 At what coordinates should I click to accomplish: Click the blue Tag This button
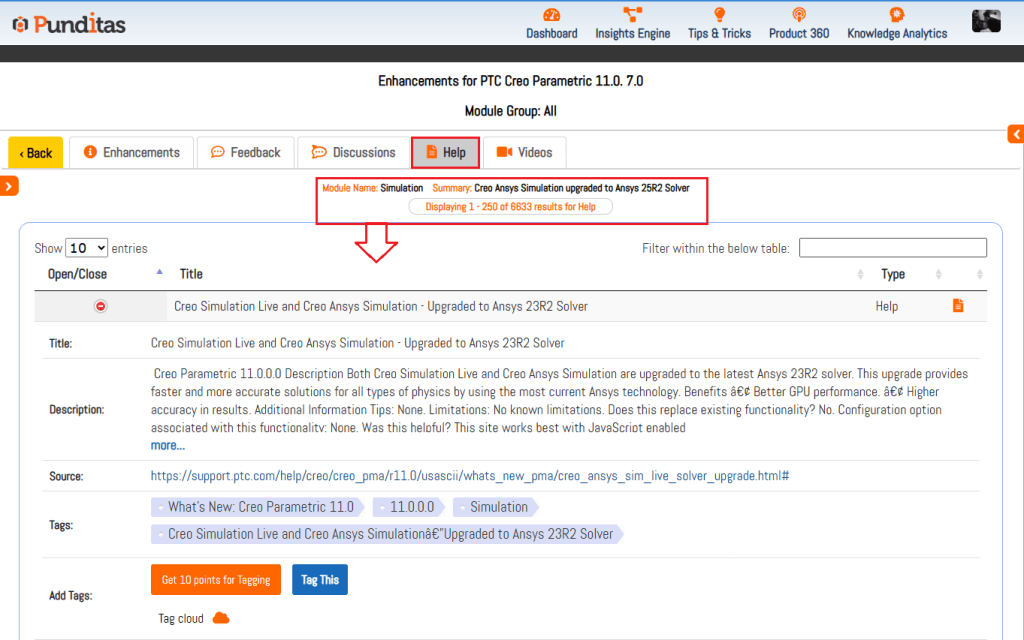point(320,580)
